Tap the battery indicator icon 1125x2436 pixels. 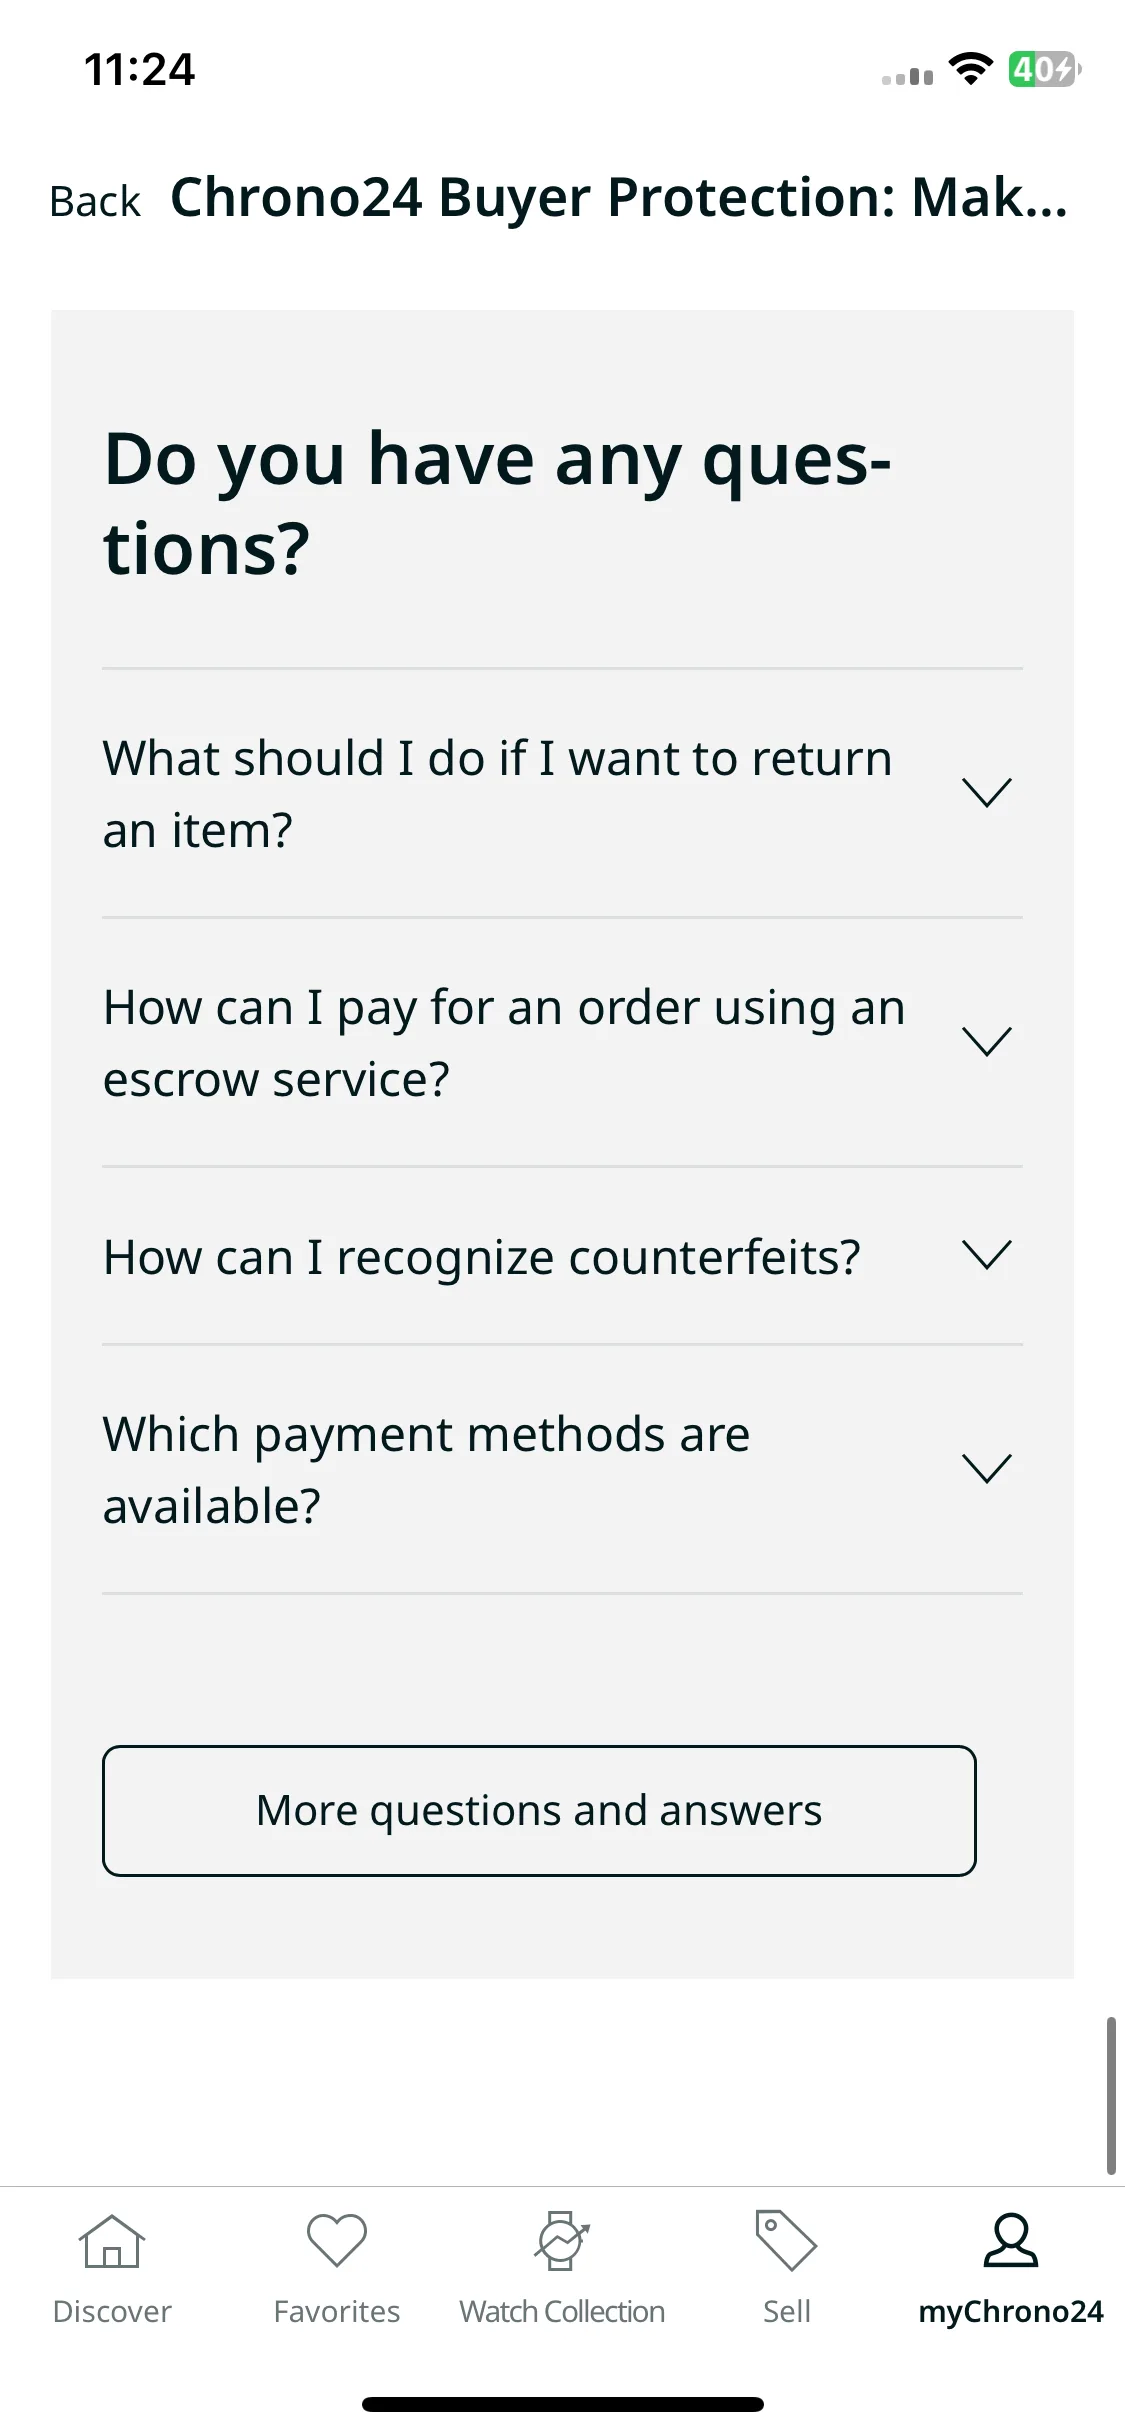coord(1044,69)
